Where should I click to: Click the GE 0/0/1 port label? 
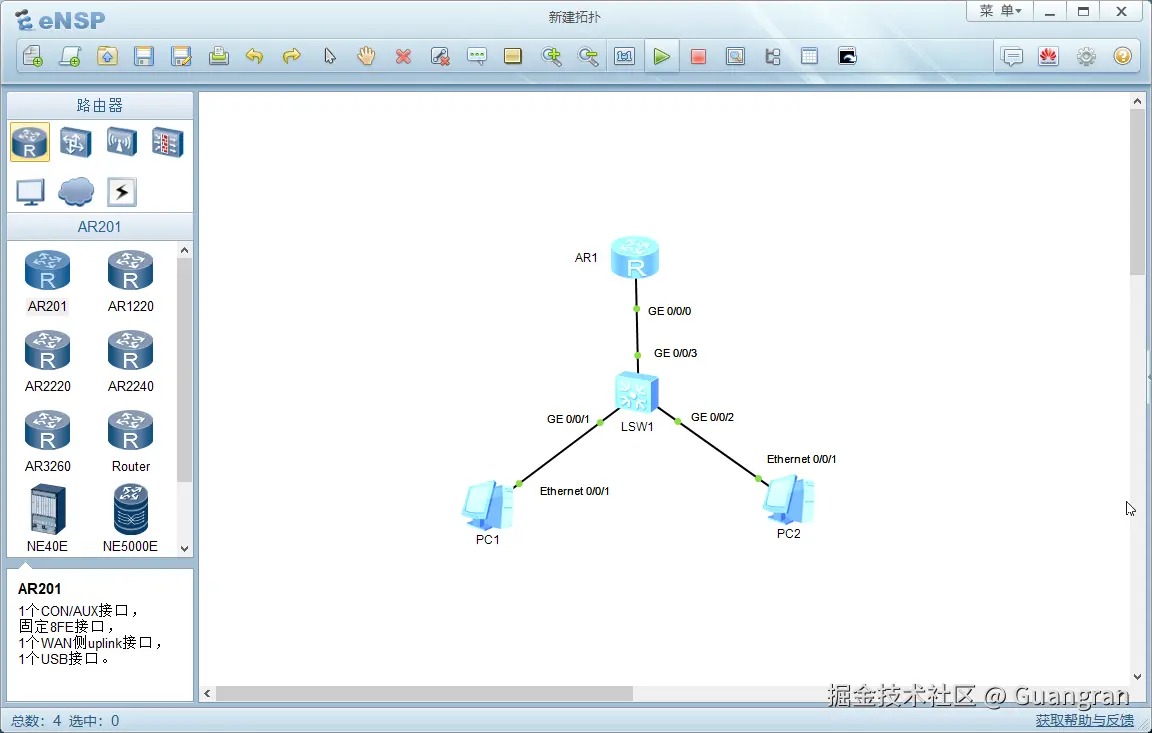[x=568, y=419]
